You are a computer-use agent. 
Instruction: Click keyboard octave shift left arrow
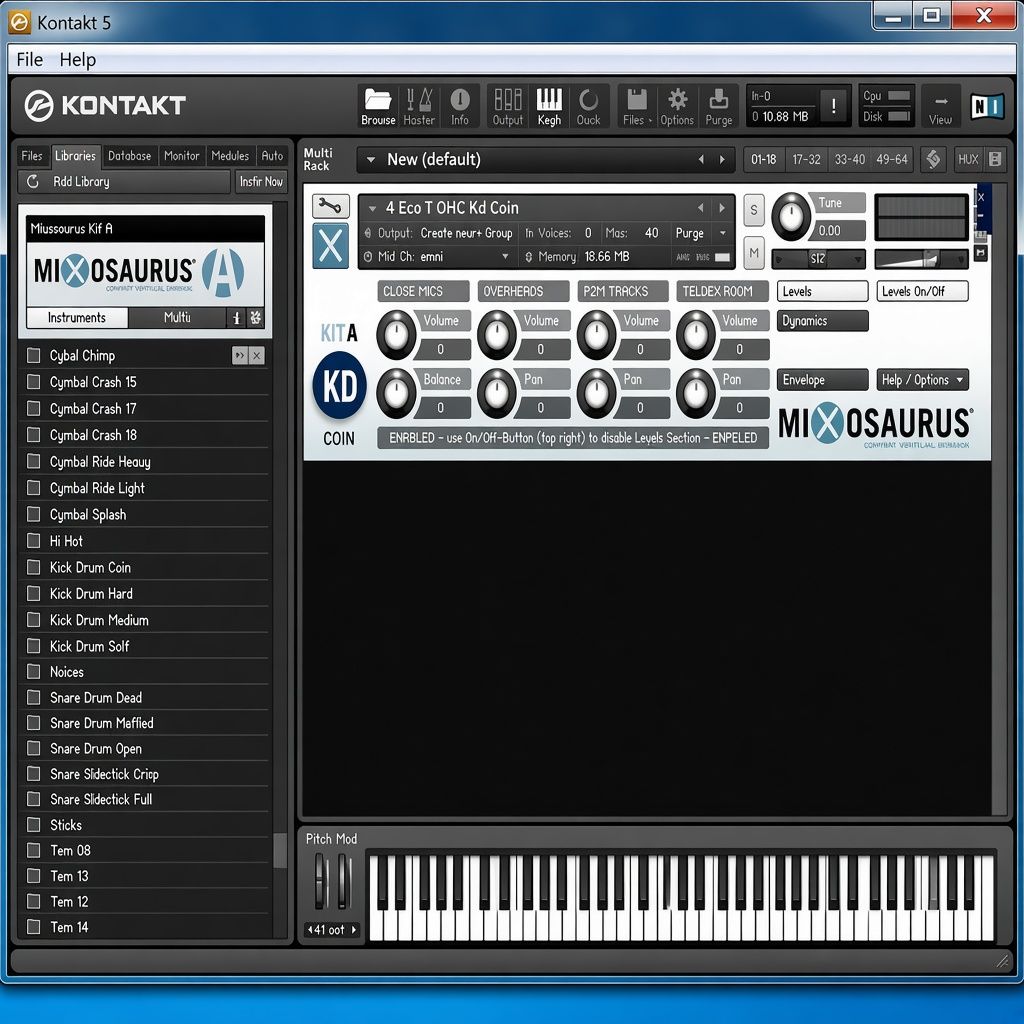[x=310, y=929]
